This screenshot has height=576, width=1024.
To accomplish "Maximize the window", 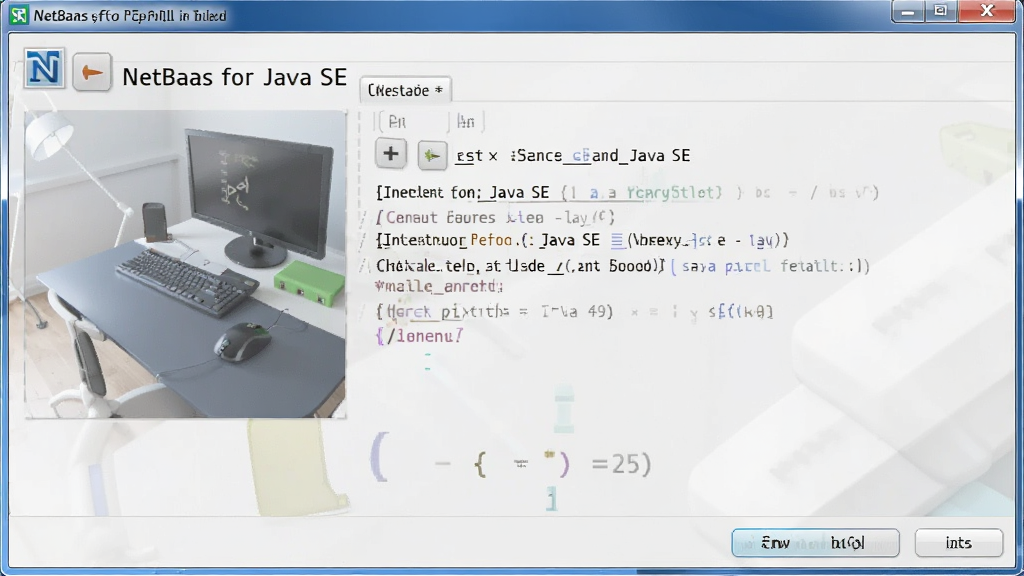I will pyautogui.click(x=940, y=11).
